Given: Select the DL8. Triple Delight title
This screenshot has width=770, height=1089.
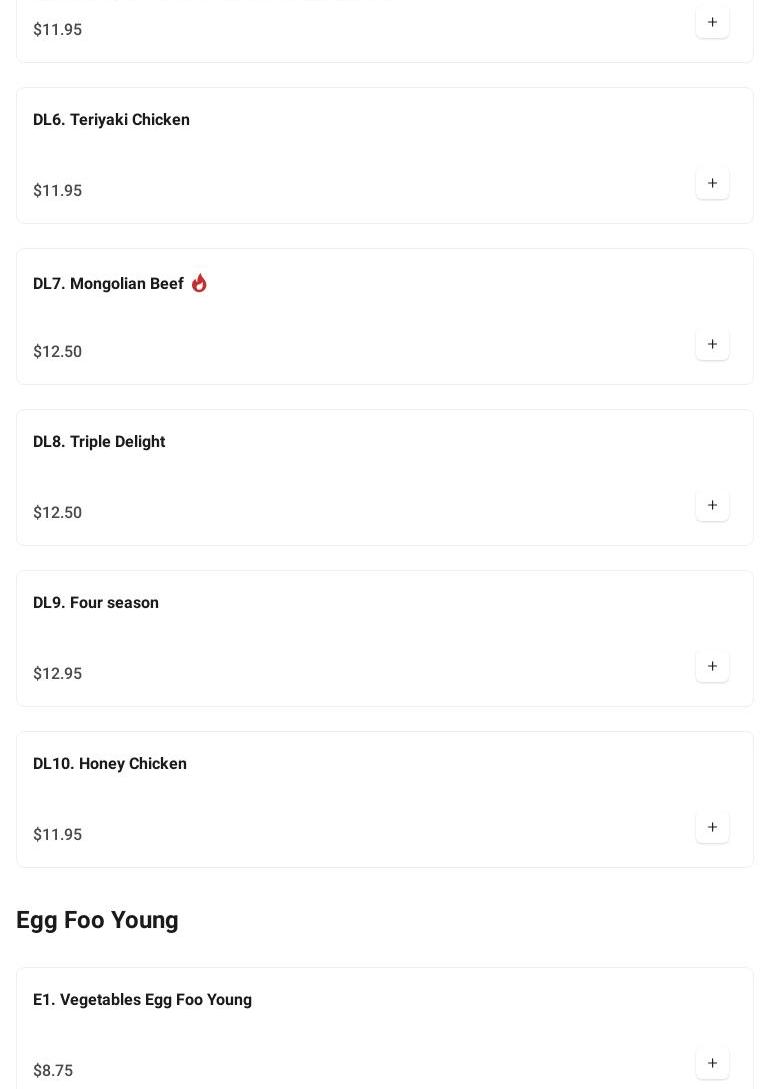Looking at the screenshot, I should [x=99, y=442].
